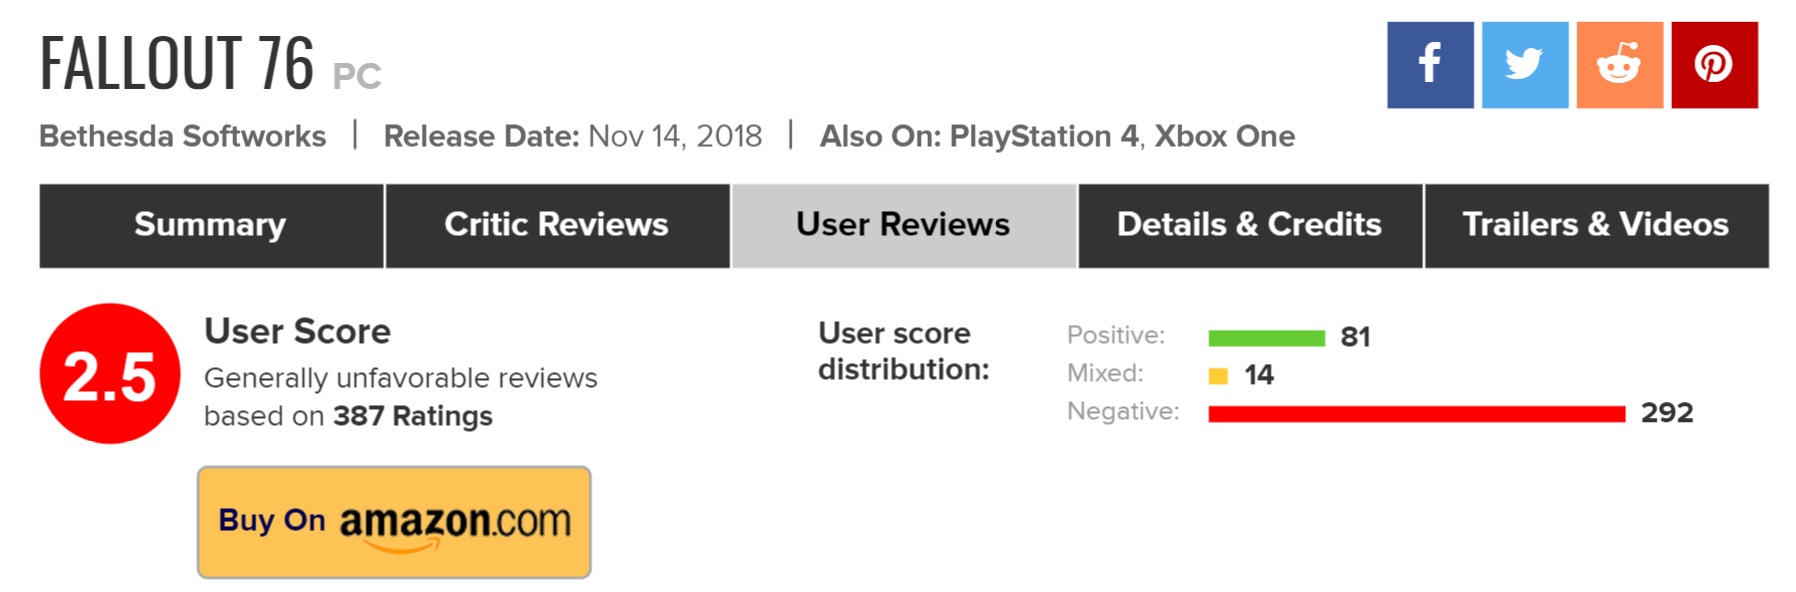
Task: Open the Summary tab
Action: tap(211, 225)
